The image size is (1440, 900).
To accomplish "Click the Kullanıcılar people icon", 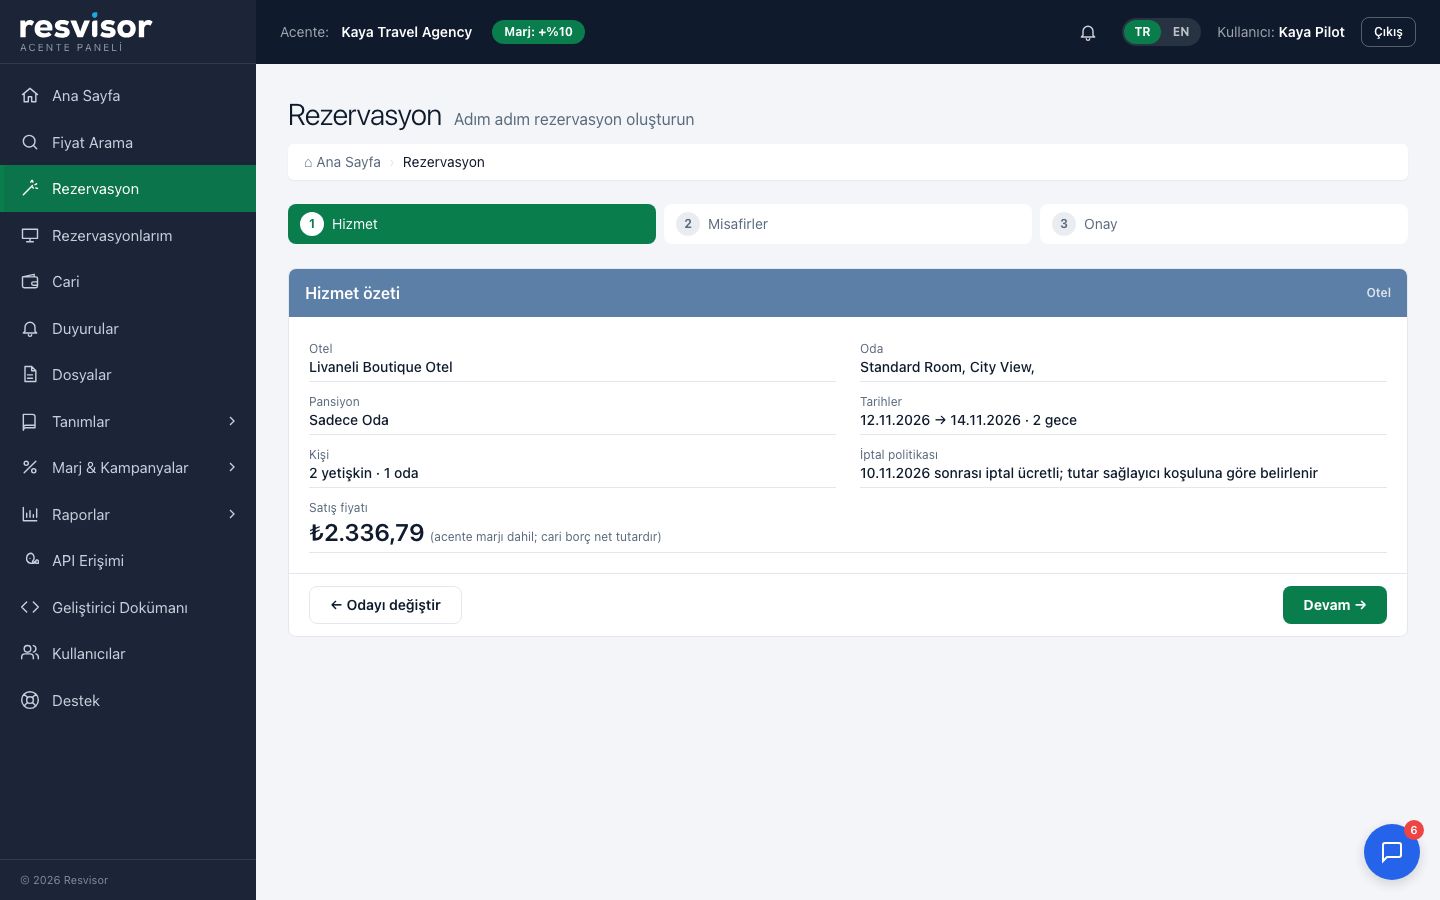I will [30, 653].
